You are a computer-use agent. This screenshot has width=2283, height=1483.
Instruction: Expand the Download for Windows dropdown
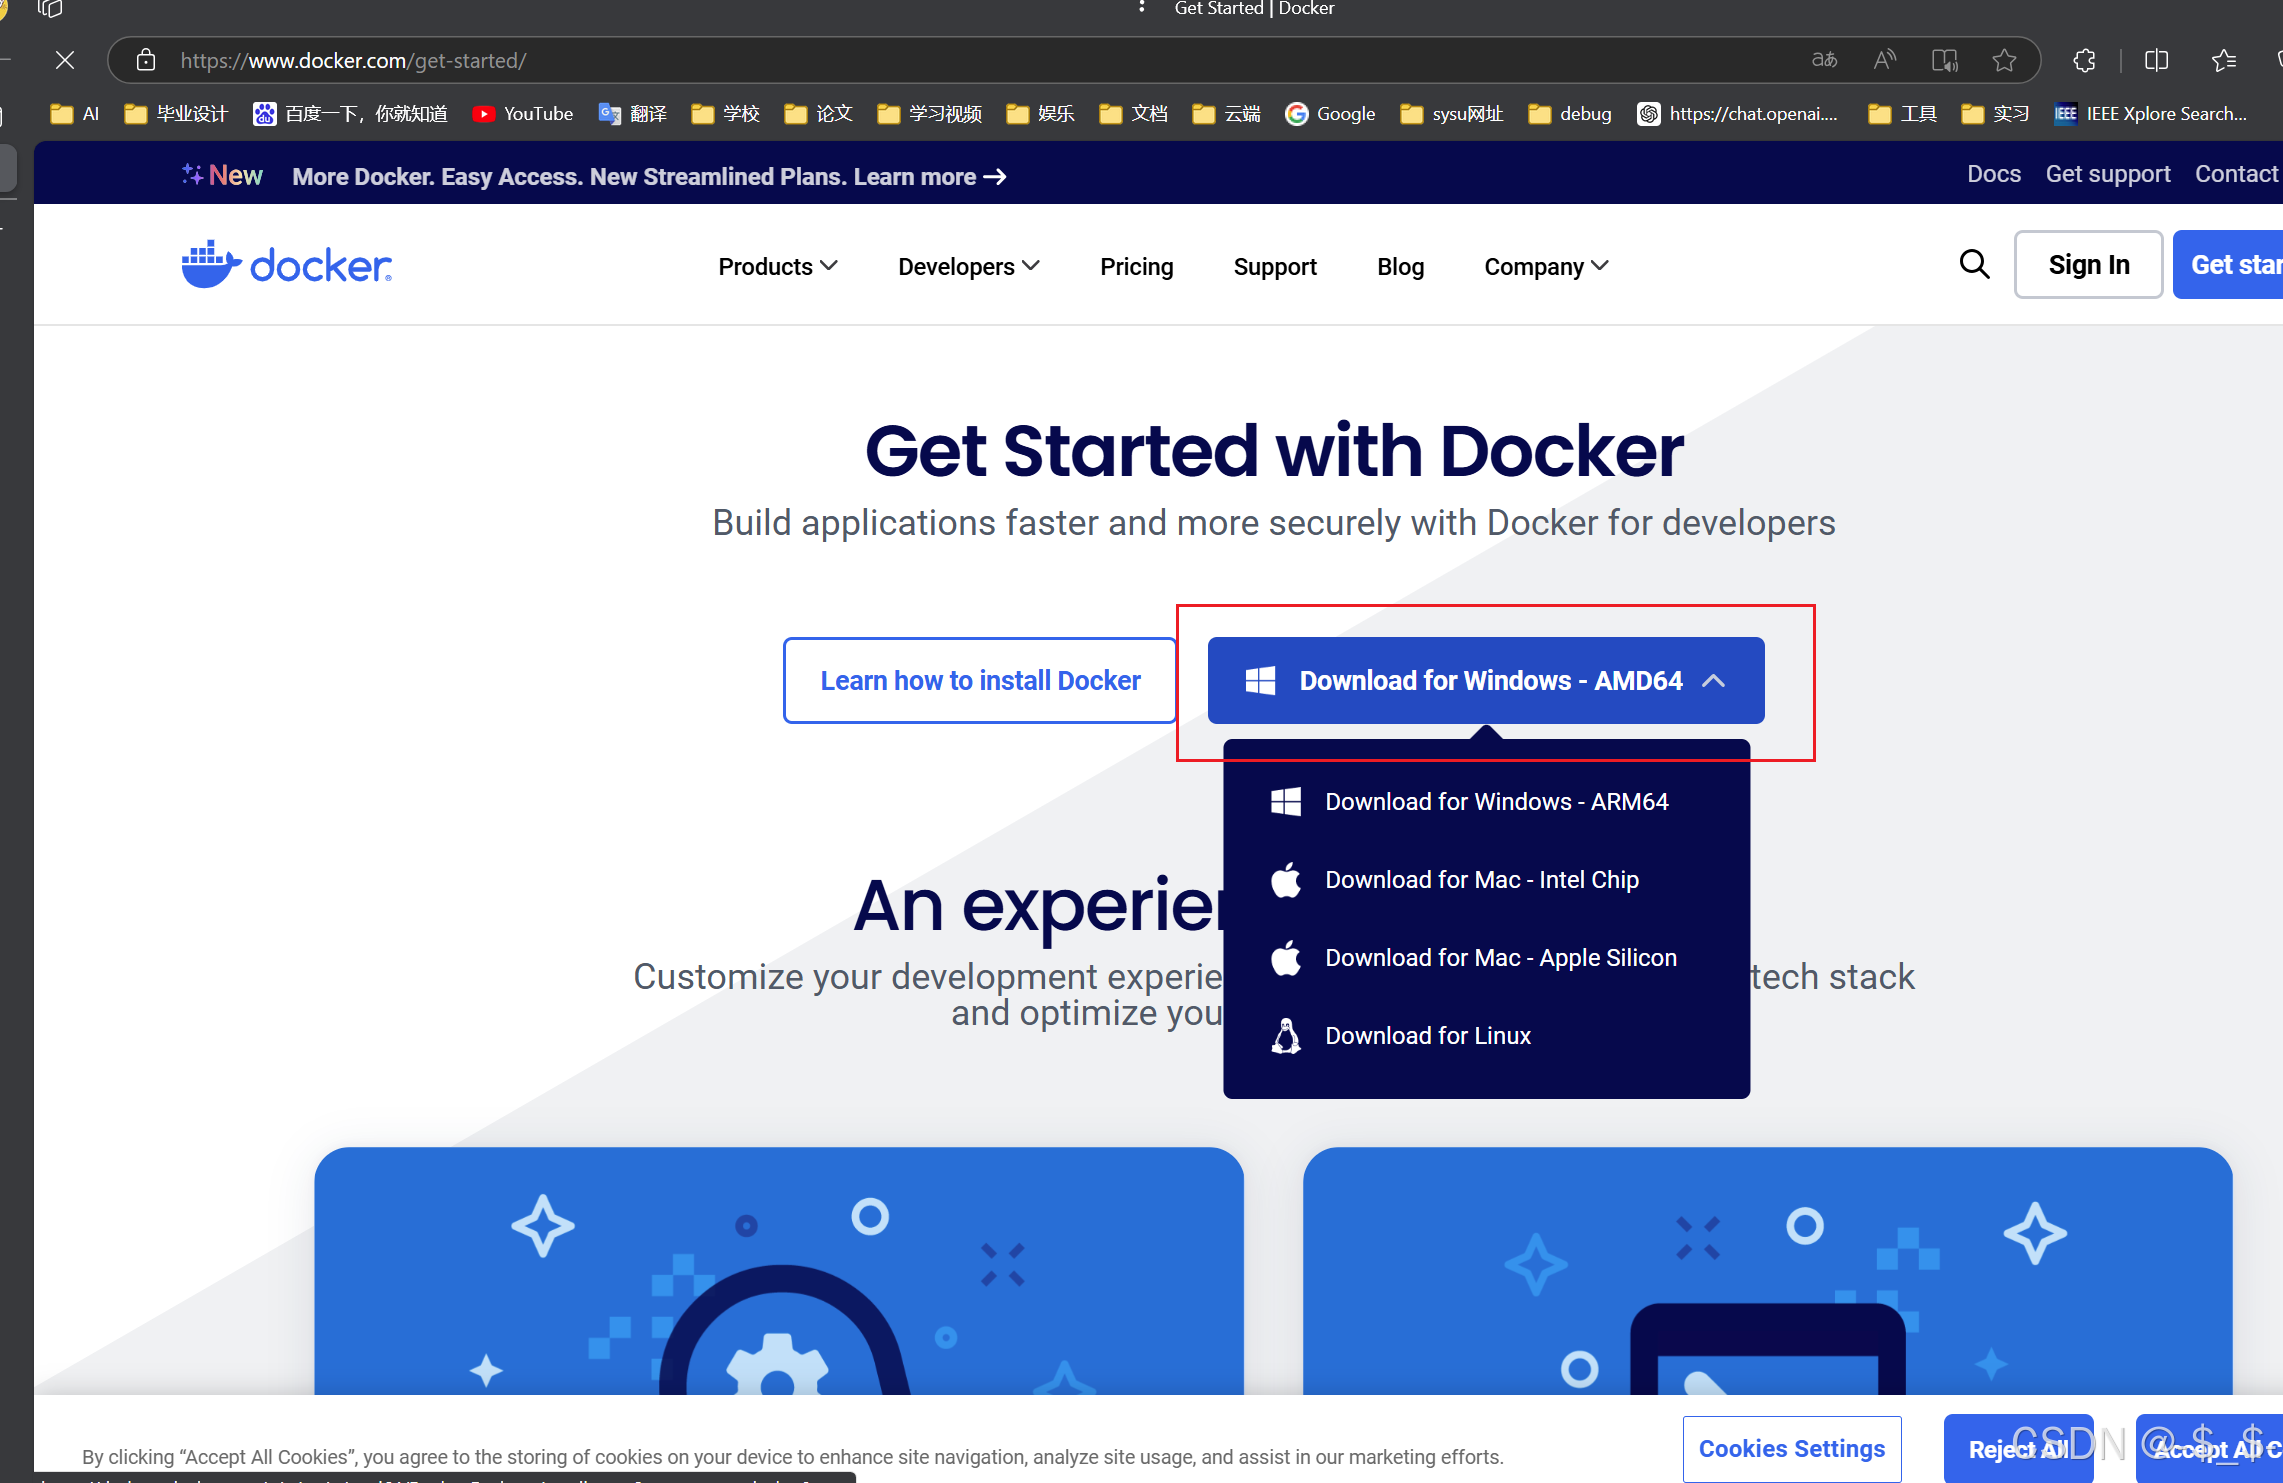[x=1722, y=679]
